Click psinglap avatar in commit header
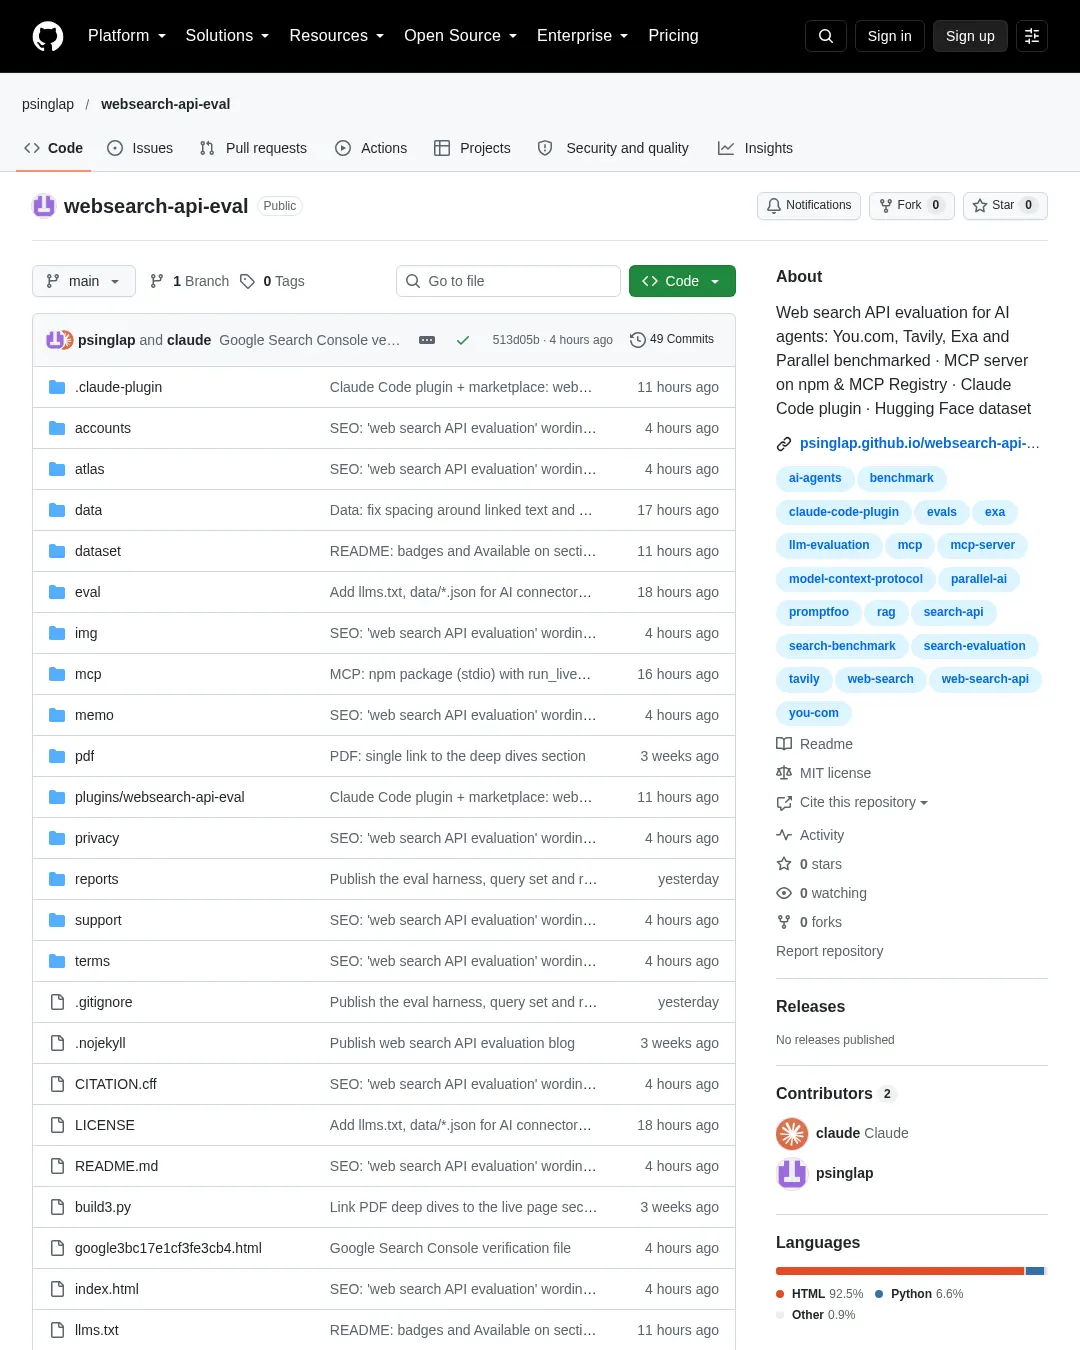The width and height of the screenshot is (1080, 1350). [54, 340]
